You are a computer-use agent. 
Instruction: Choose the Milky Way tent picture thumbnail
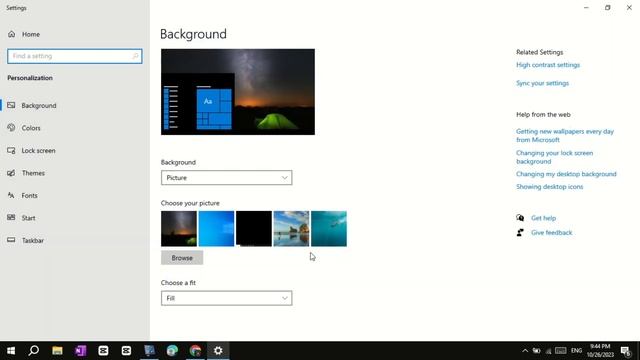179,229
